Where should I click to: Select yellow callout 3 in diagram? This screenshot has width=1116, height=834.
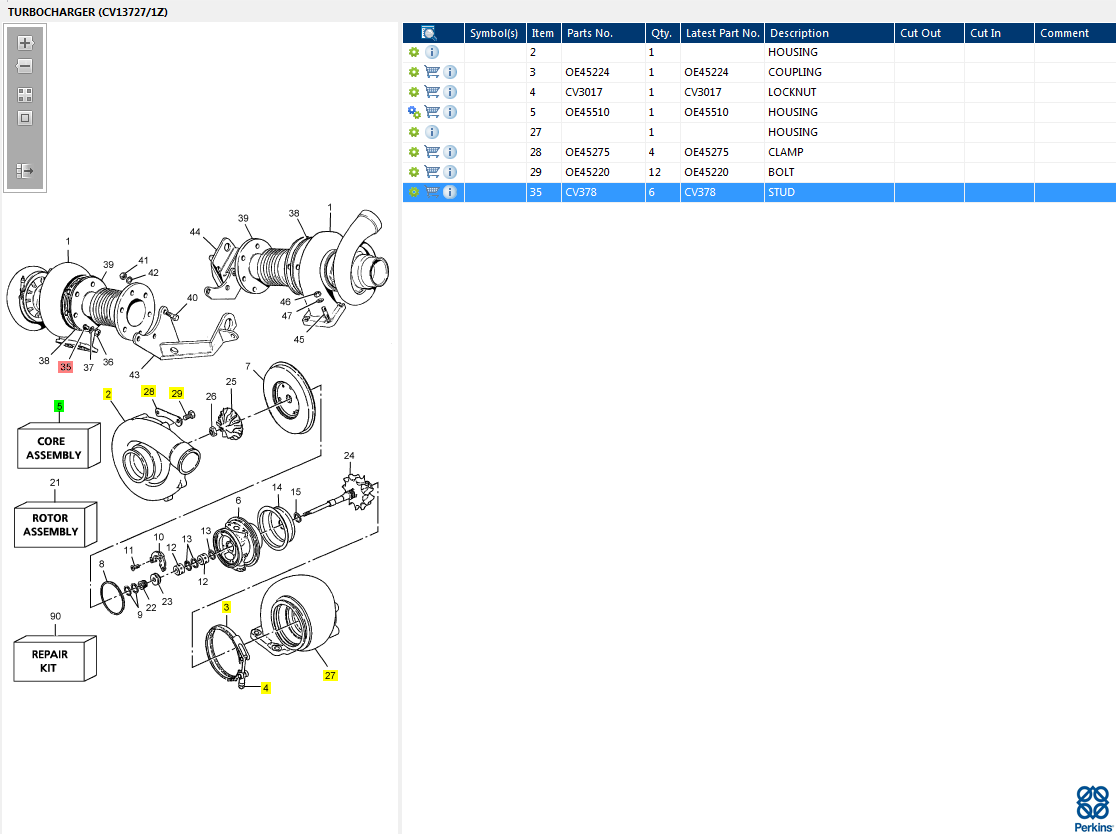pos(226,607)
